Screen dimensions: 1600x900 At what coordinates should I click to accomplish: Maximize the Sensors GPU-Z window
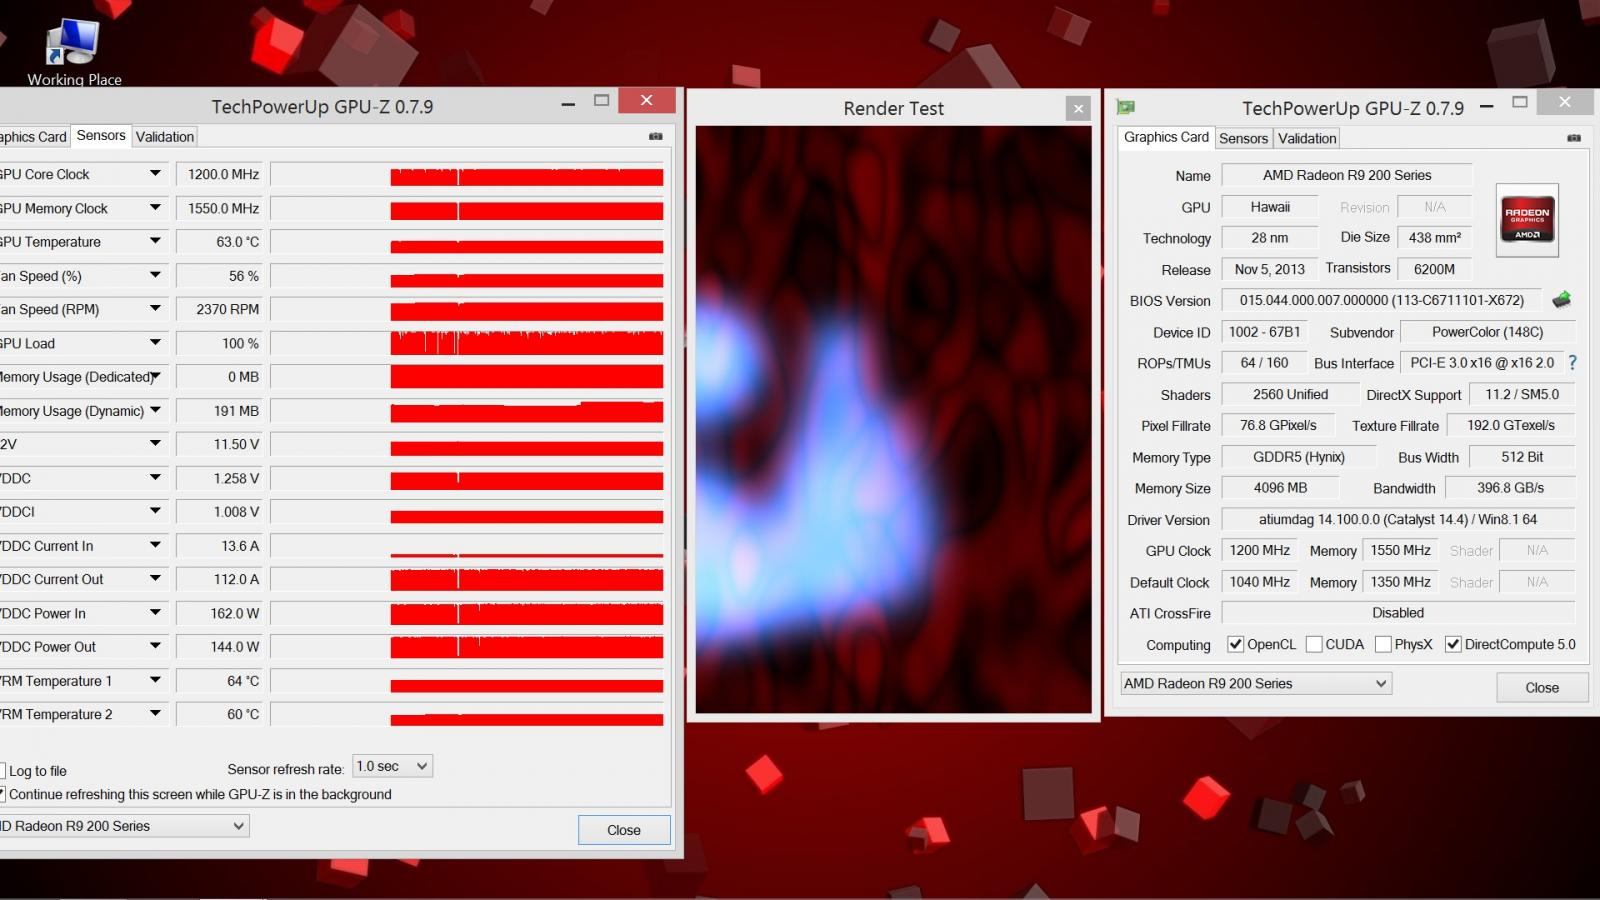point(601,100)
